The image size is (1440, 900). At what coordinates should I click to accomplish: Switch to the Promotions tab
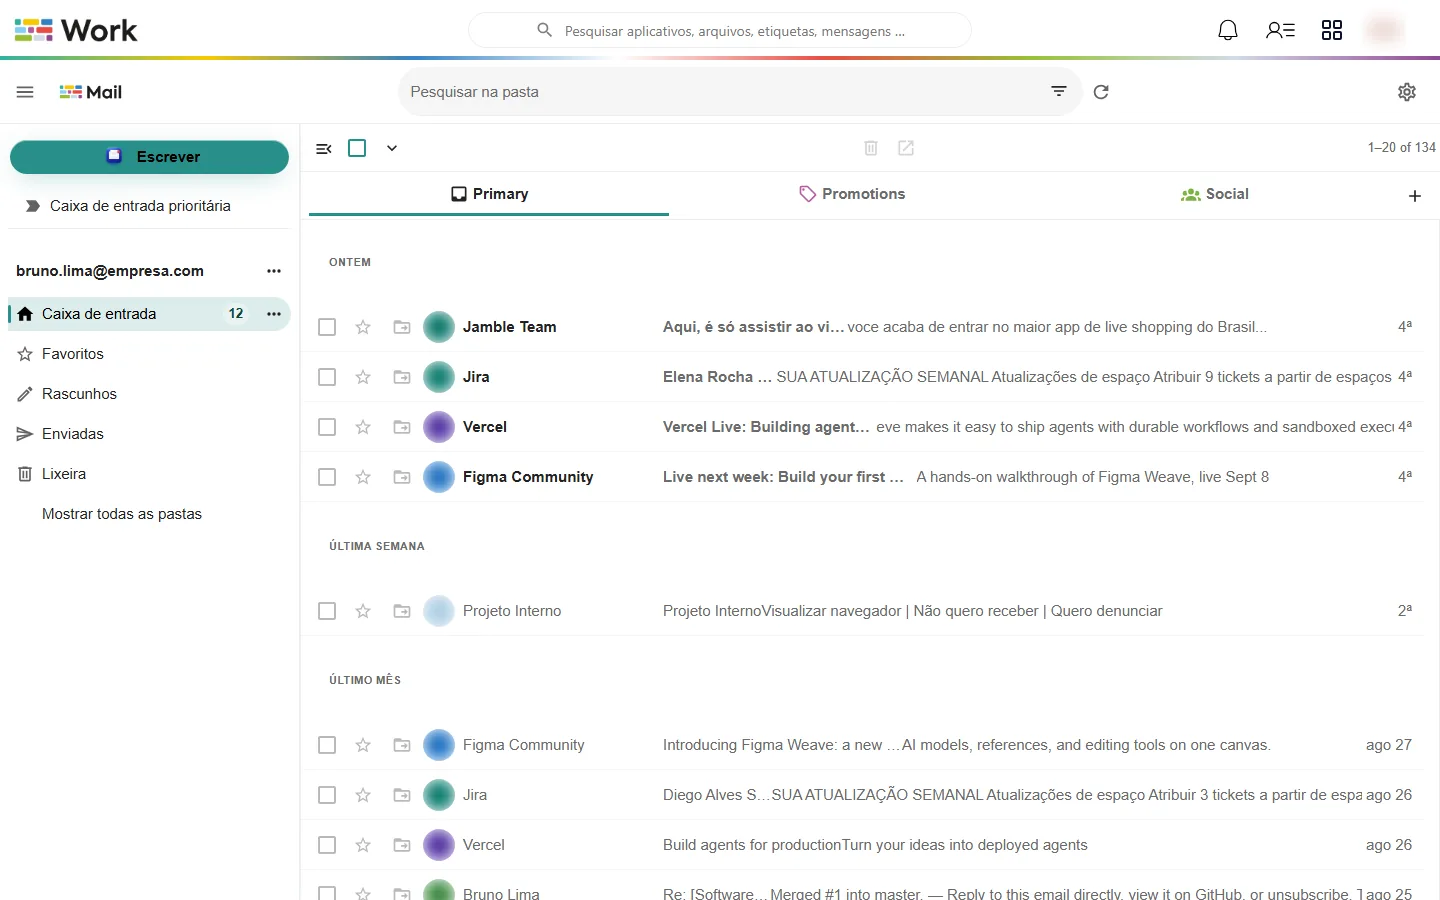tap(852, 194)
